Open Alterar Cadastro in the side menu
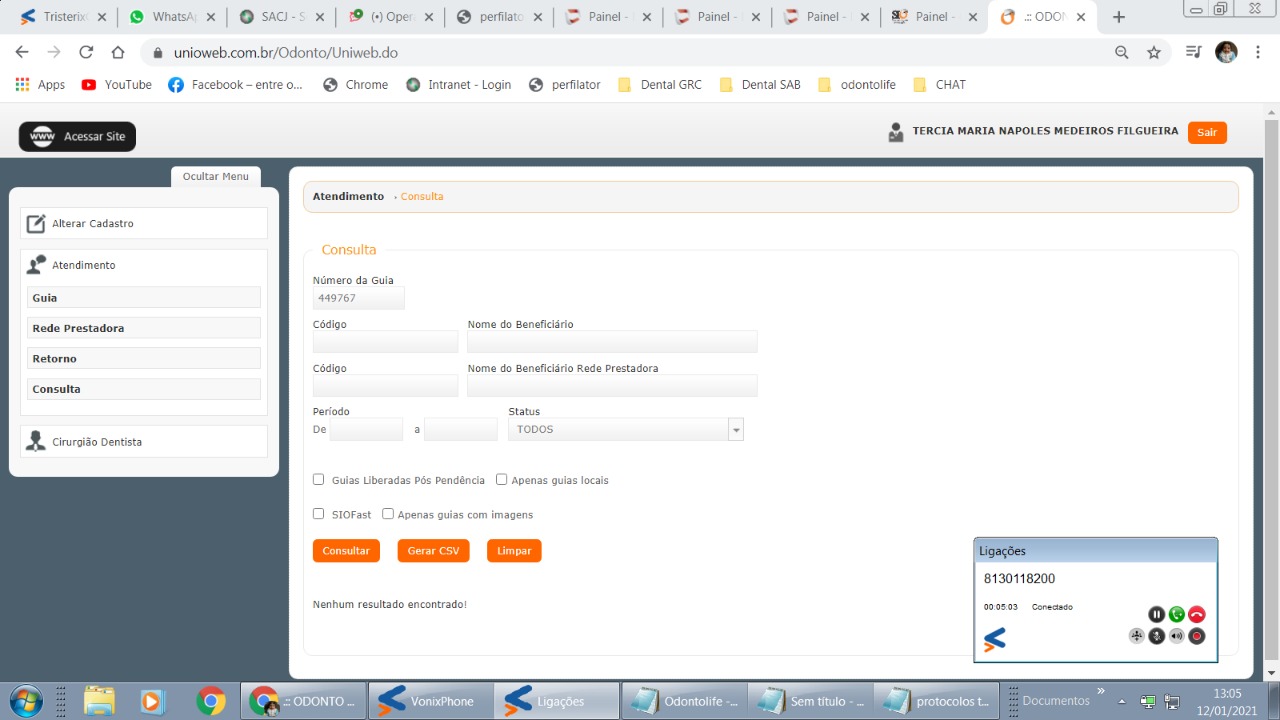Viewport: 1280px width, 720px height. [x=144, y=223]
